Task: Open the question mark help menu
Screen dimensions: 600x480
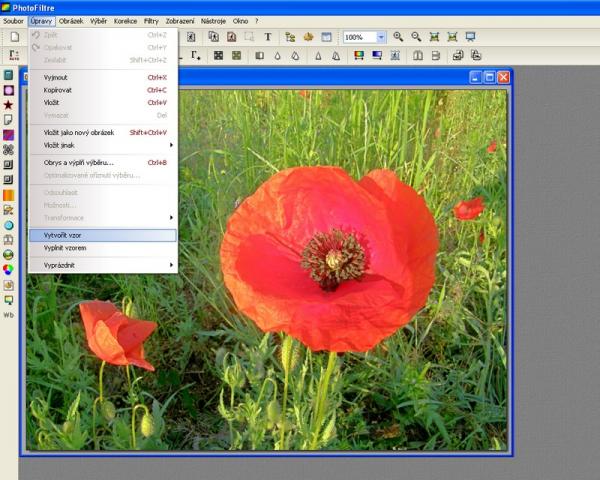Action: pos(257,21)
